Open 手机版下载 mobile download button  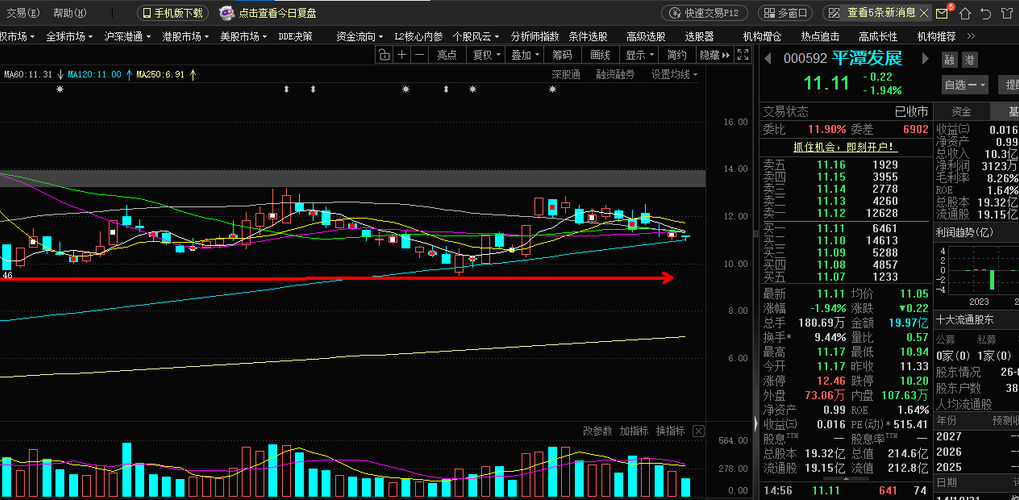coord(172,12)
